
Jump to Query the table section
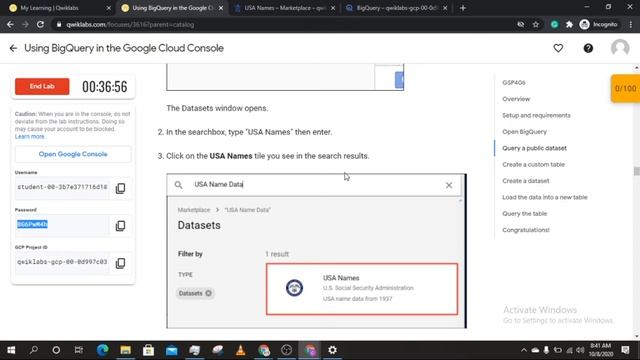click(524, 213)
